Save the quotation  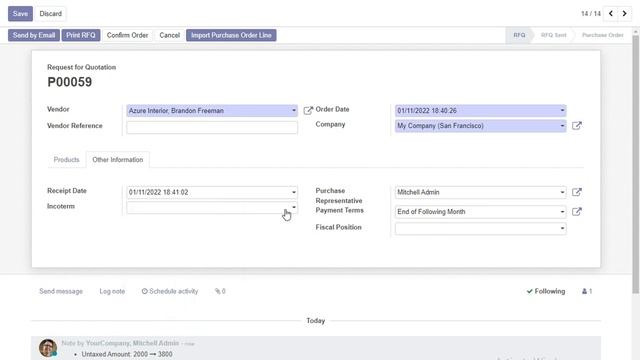click(x=20, y=13)
